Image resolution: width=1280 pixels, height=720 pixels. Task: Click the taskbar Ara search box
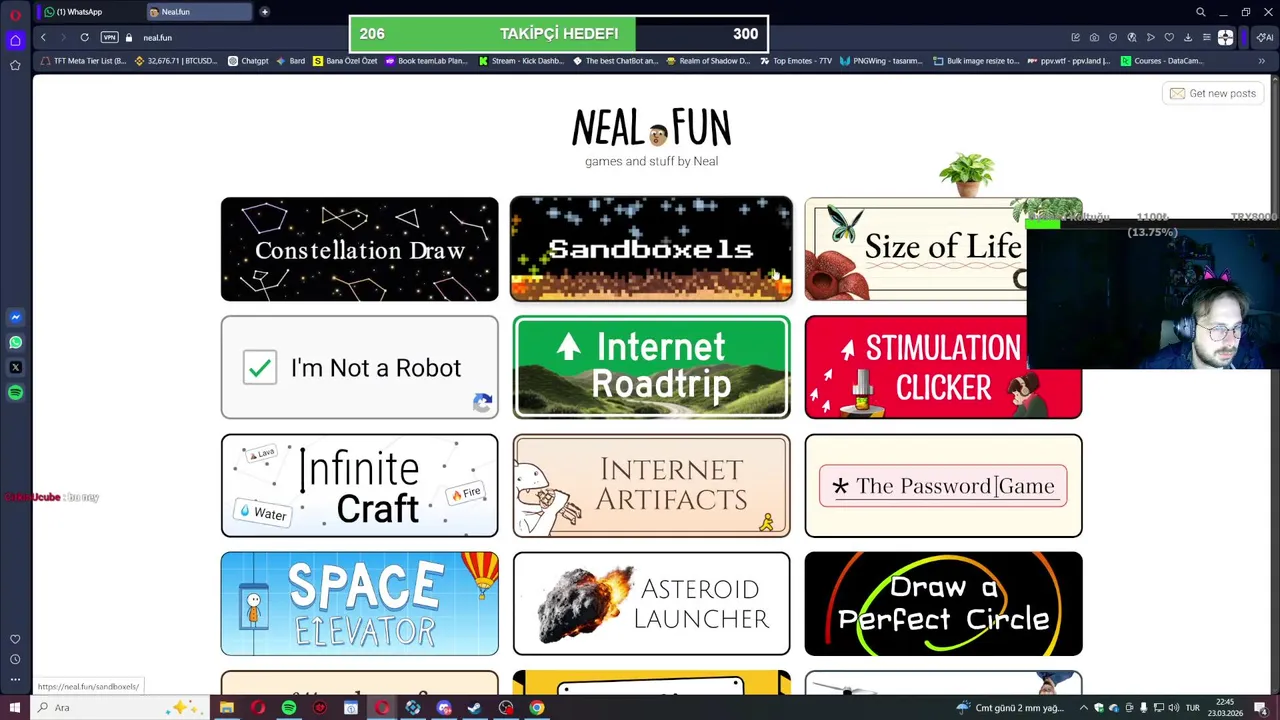pyautogui.click(x=118, y=707)
